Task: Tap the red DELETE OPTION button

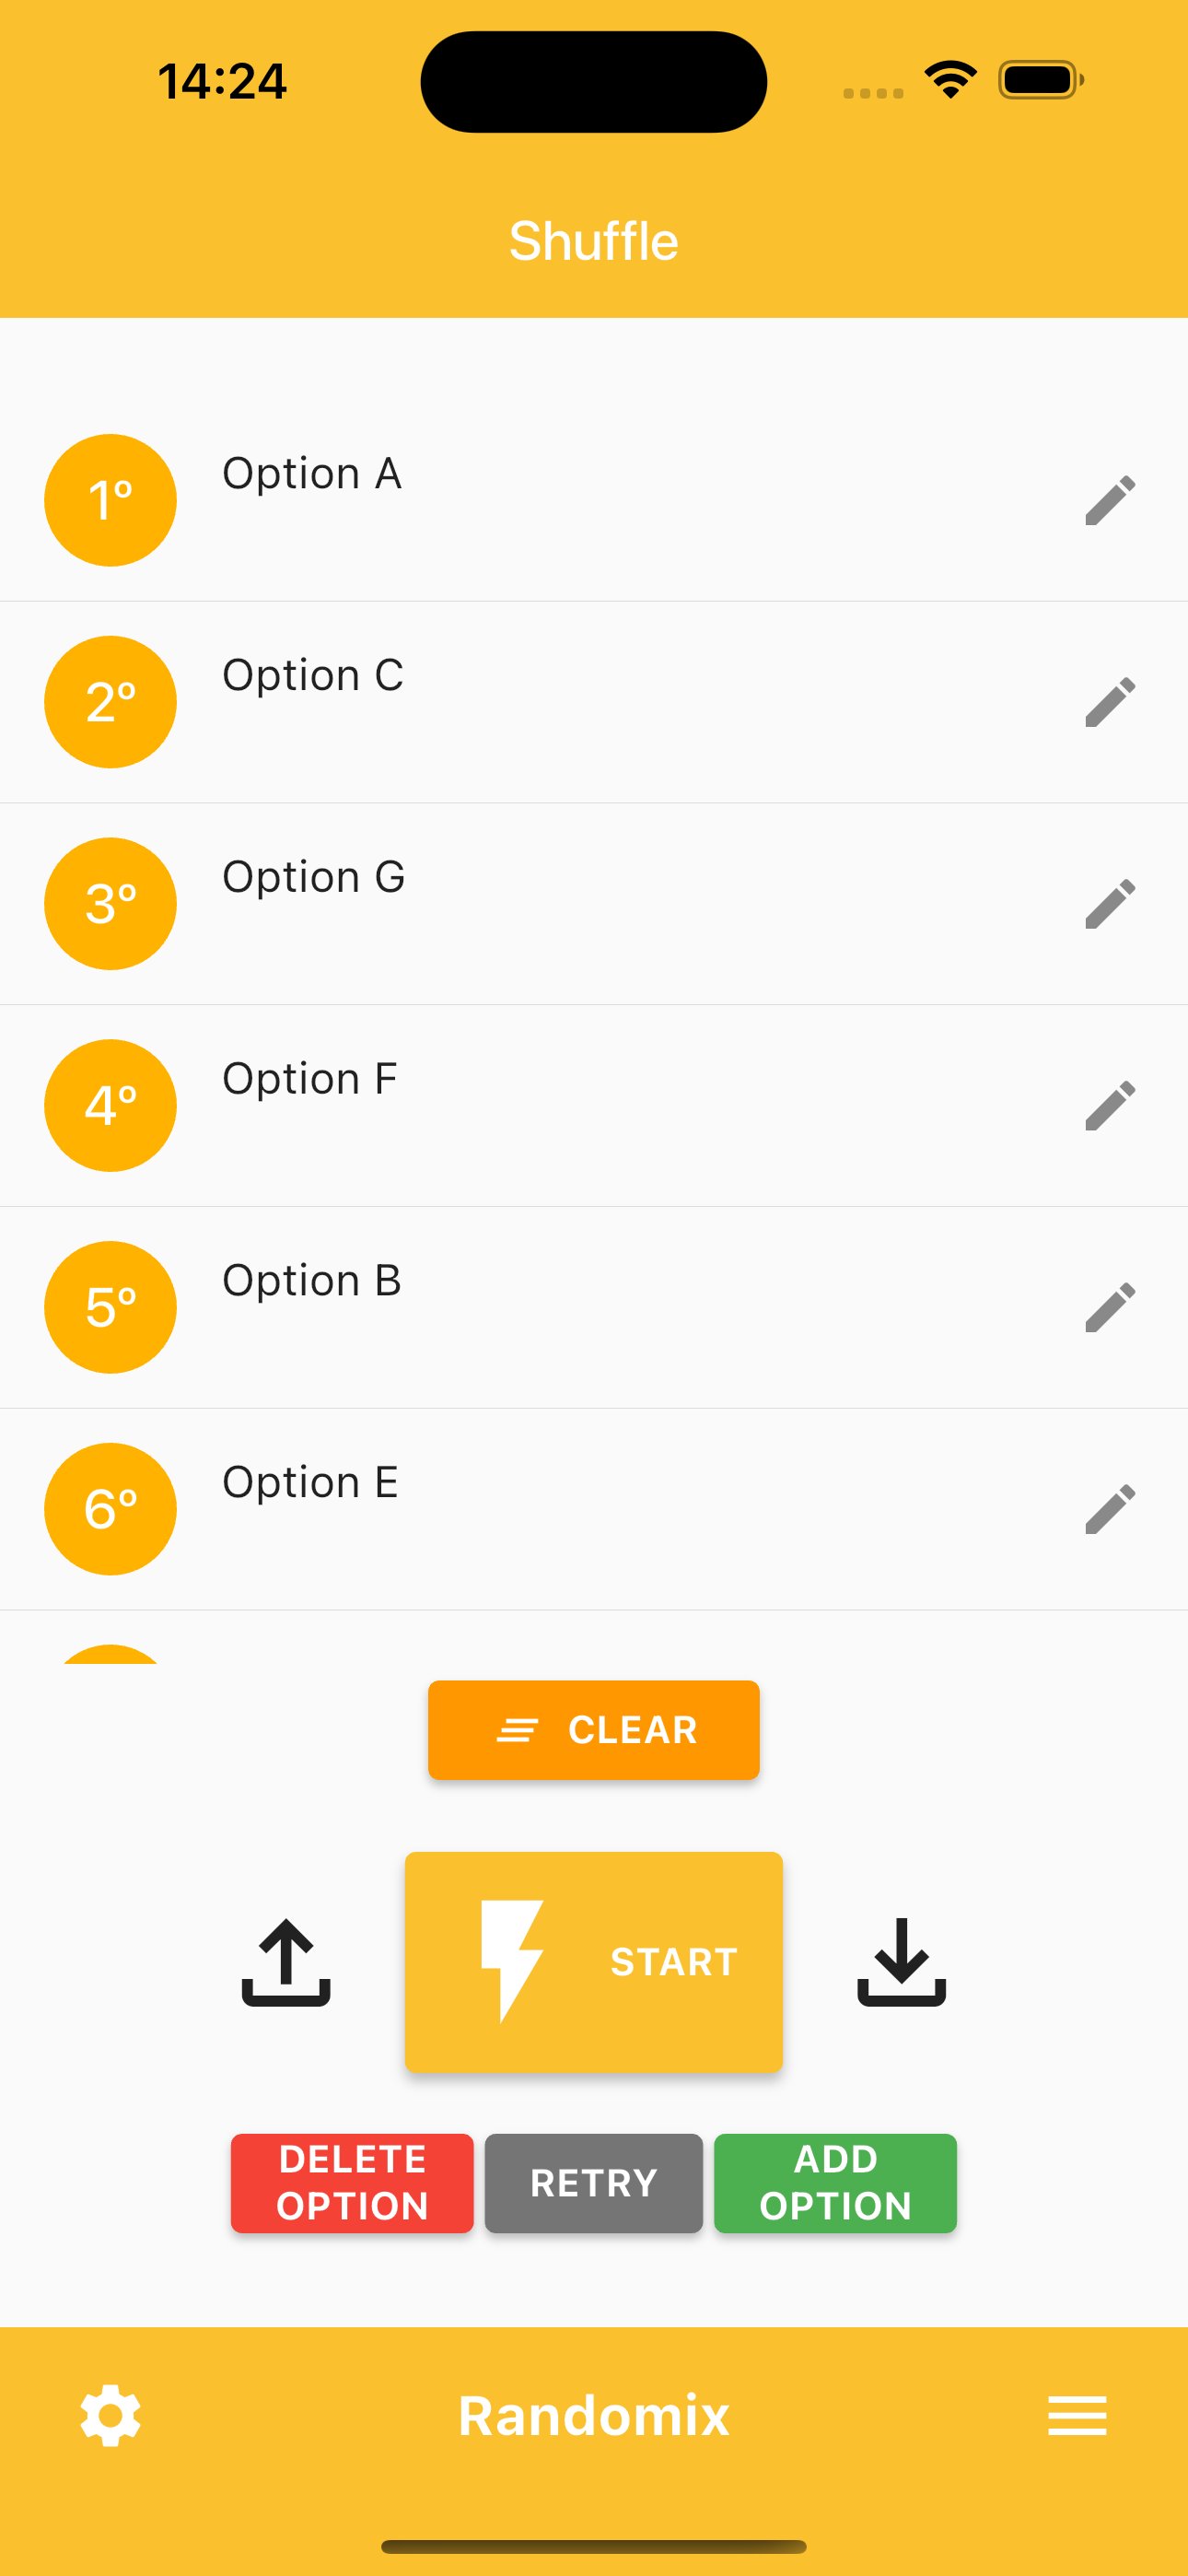Action: (352, 2183)
